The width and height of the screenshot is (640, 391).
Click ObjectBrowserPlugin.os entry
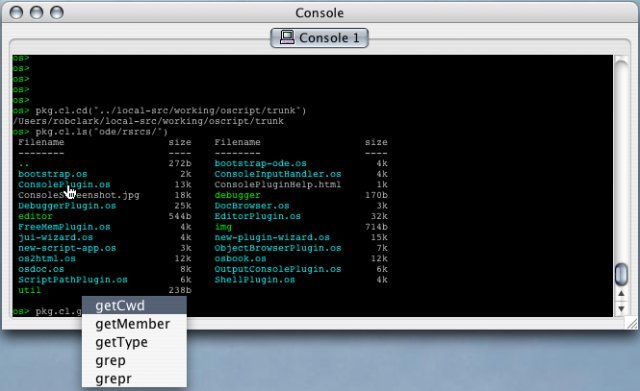click(278, 248)
